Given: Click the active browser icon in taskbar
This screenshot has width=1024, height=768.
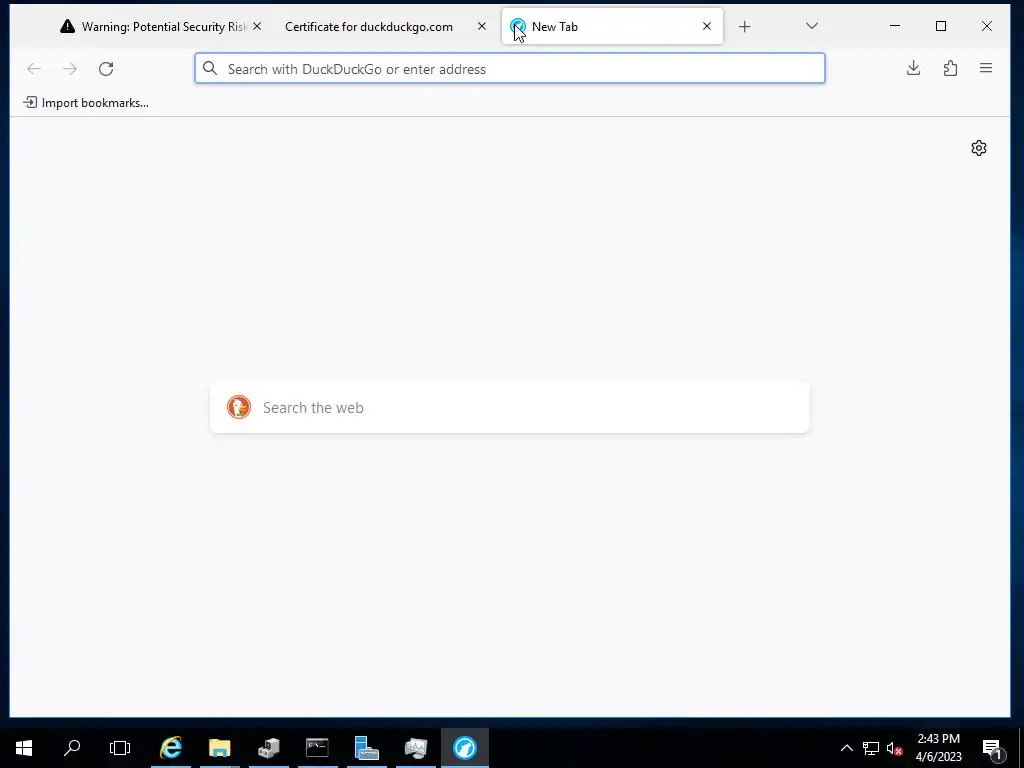Looking at the screenshot, I should click(464, 747).
